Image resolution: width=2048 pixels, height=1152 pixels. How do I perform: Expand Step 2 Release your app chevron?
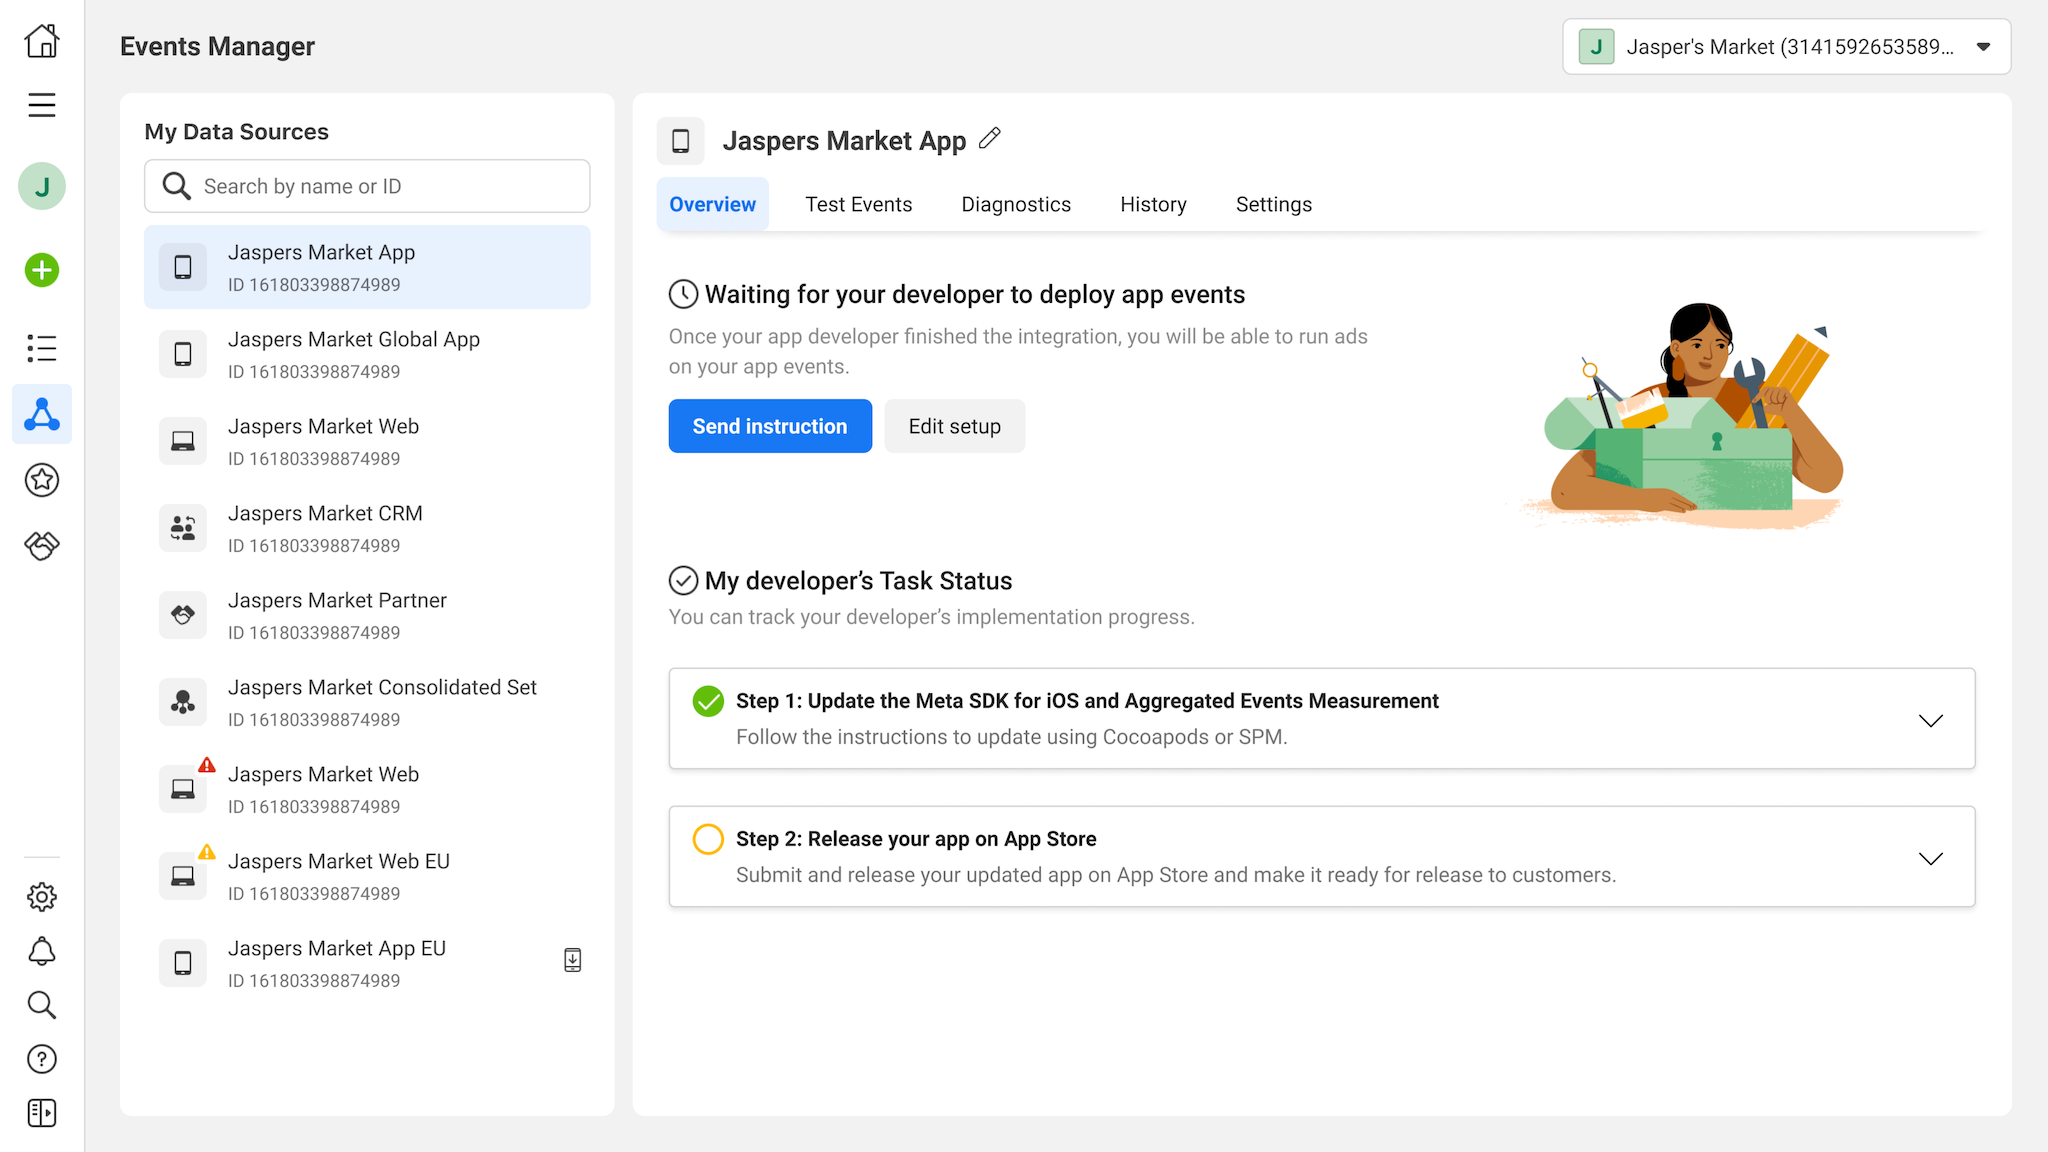point(1930,858)
